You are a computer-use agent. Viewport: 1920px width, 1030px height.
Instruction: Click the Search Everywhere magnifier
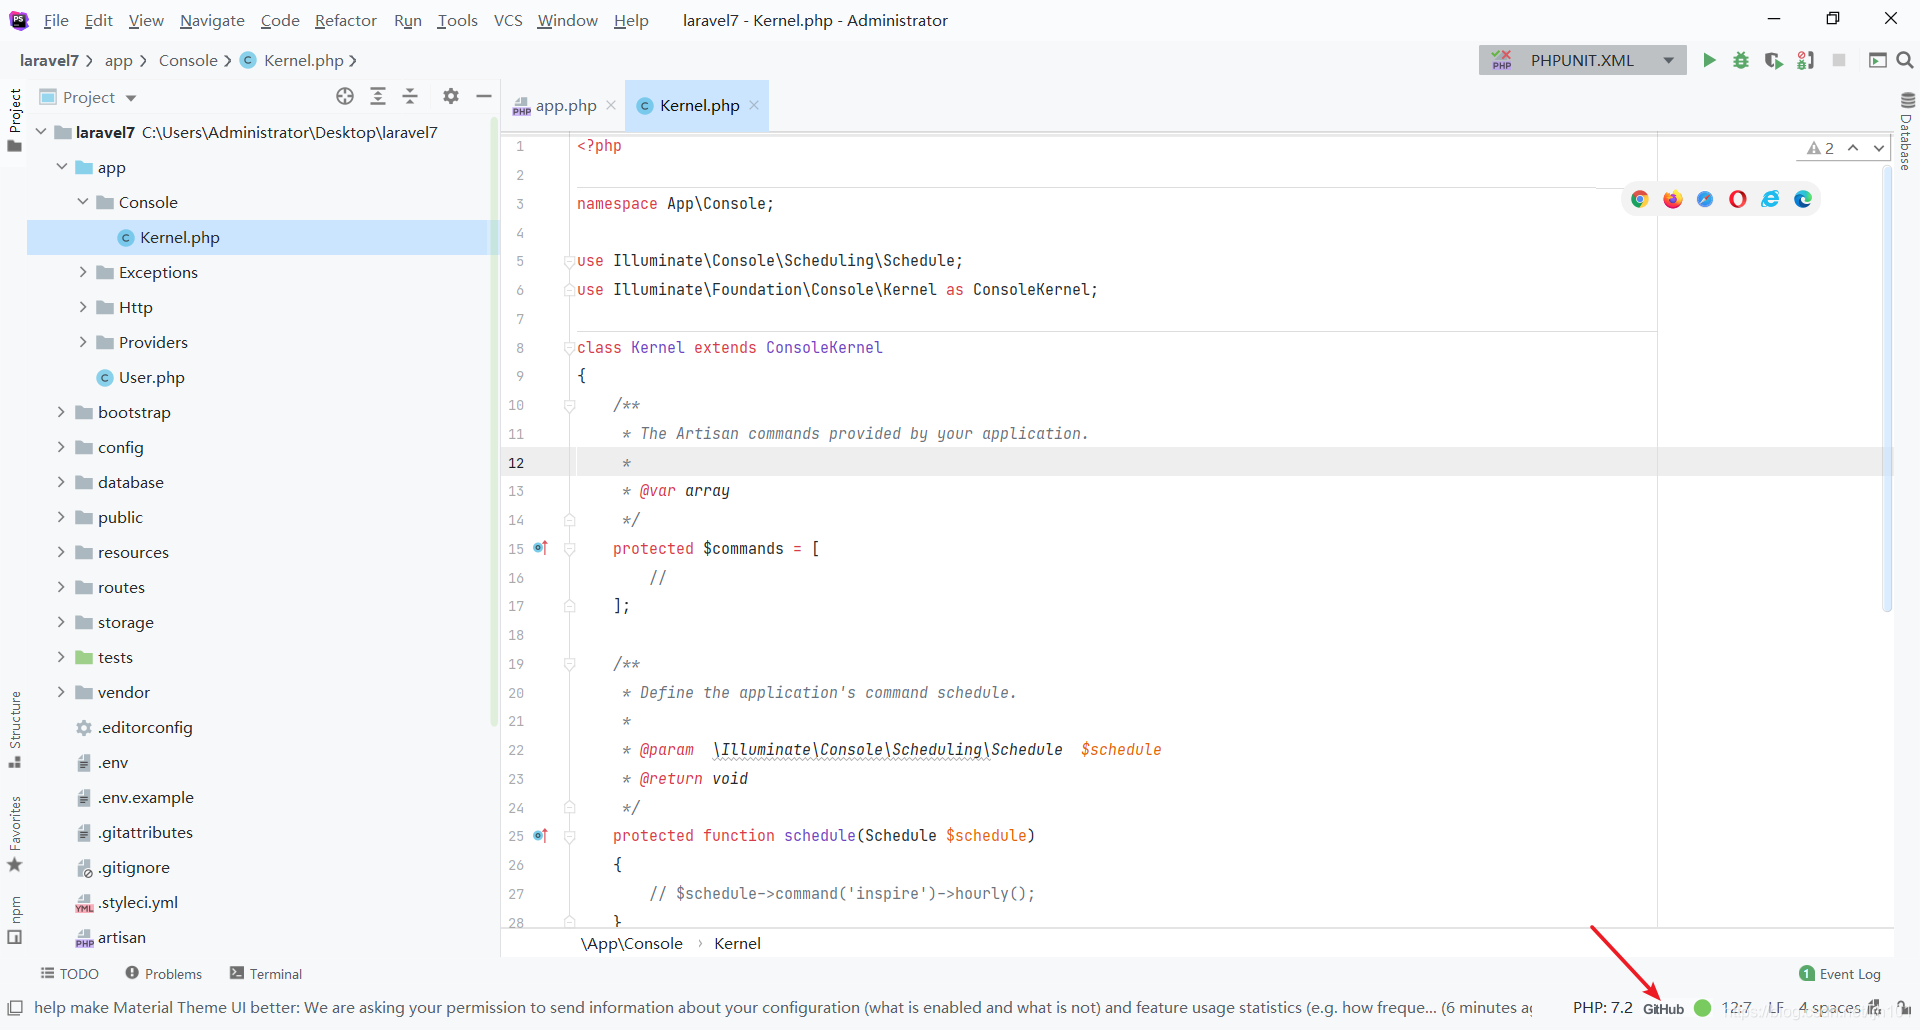1905,60
